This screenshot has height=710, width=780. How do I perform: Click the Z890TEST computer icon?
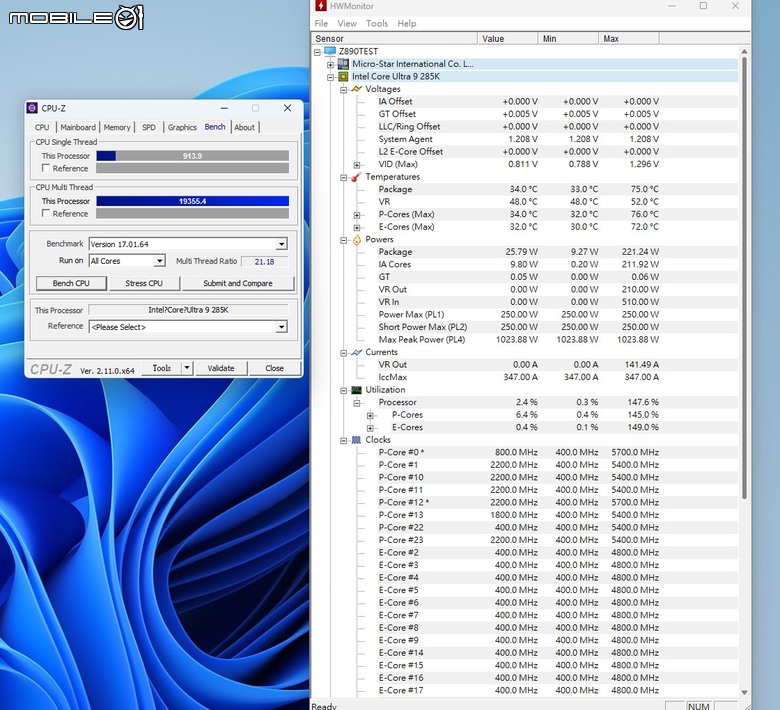330,51
